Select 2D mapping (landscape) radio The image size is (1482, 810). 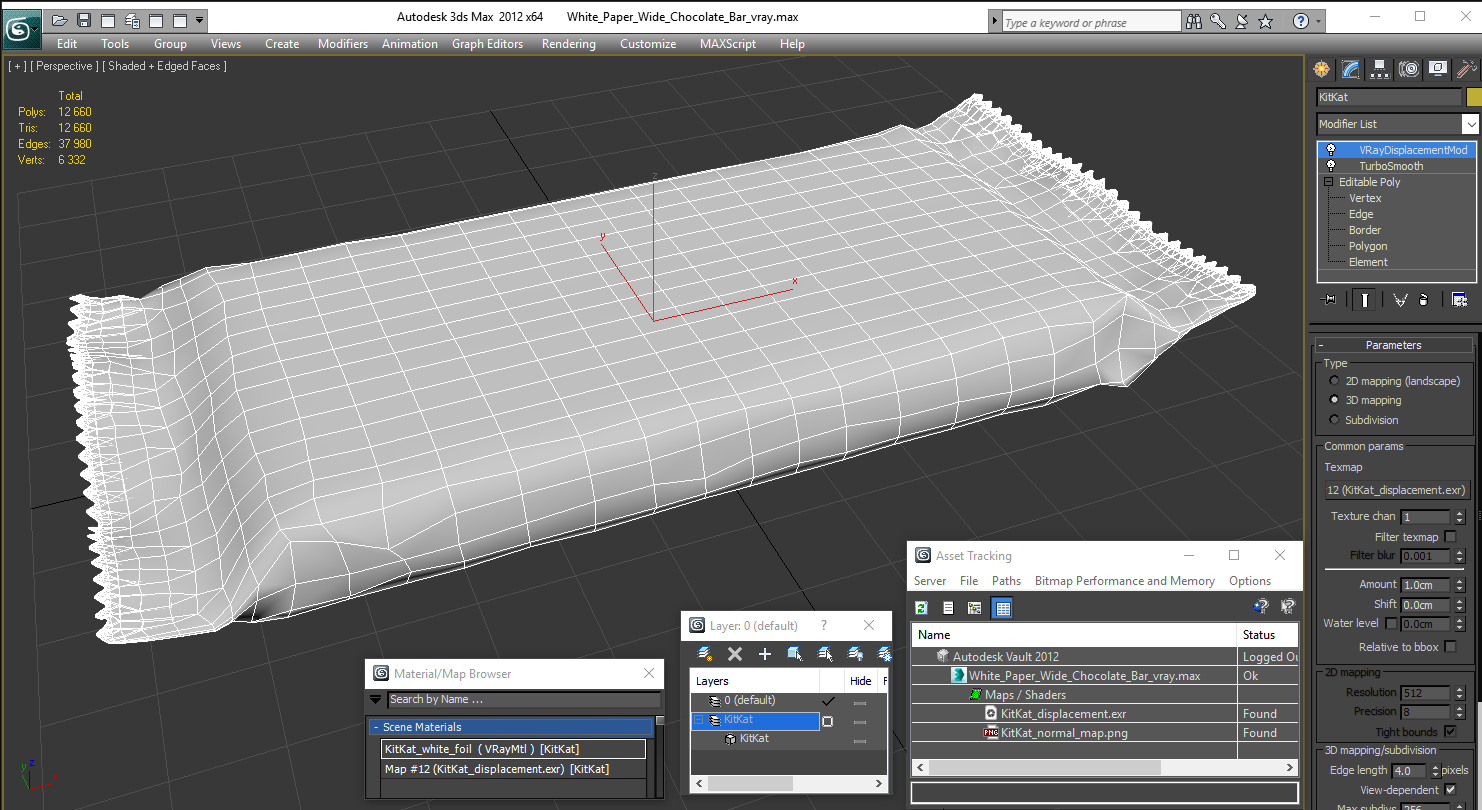1334,381
